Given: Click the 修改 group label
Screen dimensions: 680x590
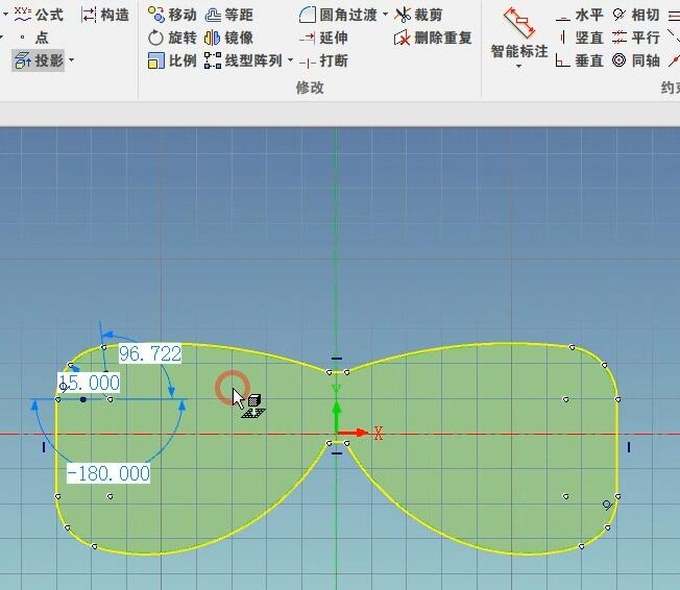Looking at the screenshot, I should pyautogui.click(x=310, y=88).
